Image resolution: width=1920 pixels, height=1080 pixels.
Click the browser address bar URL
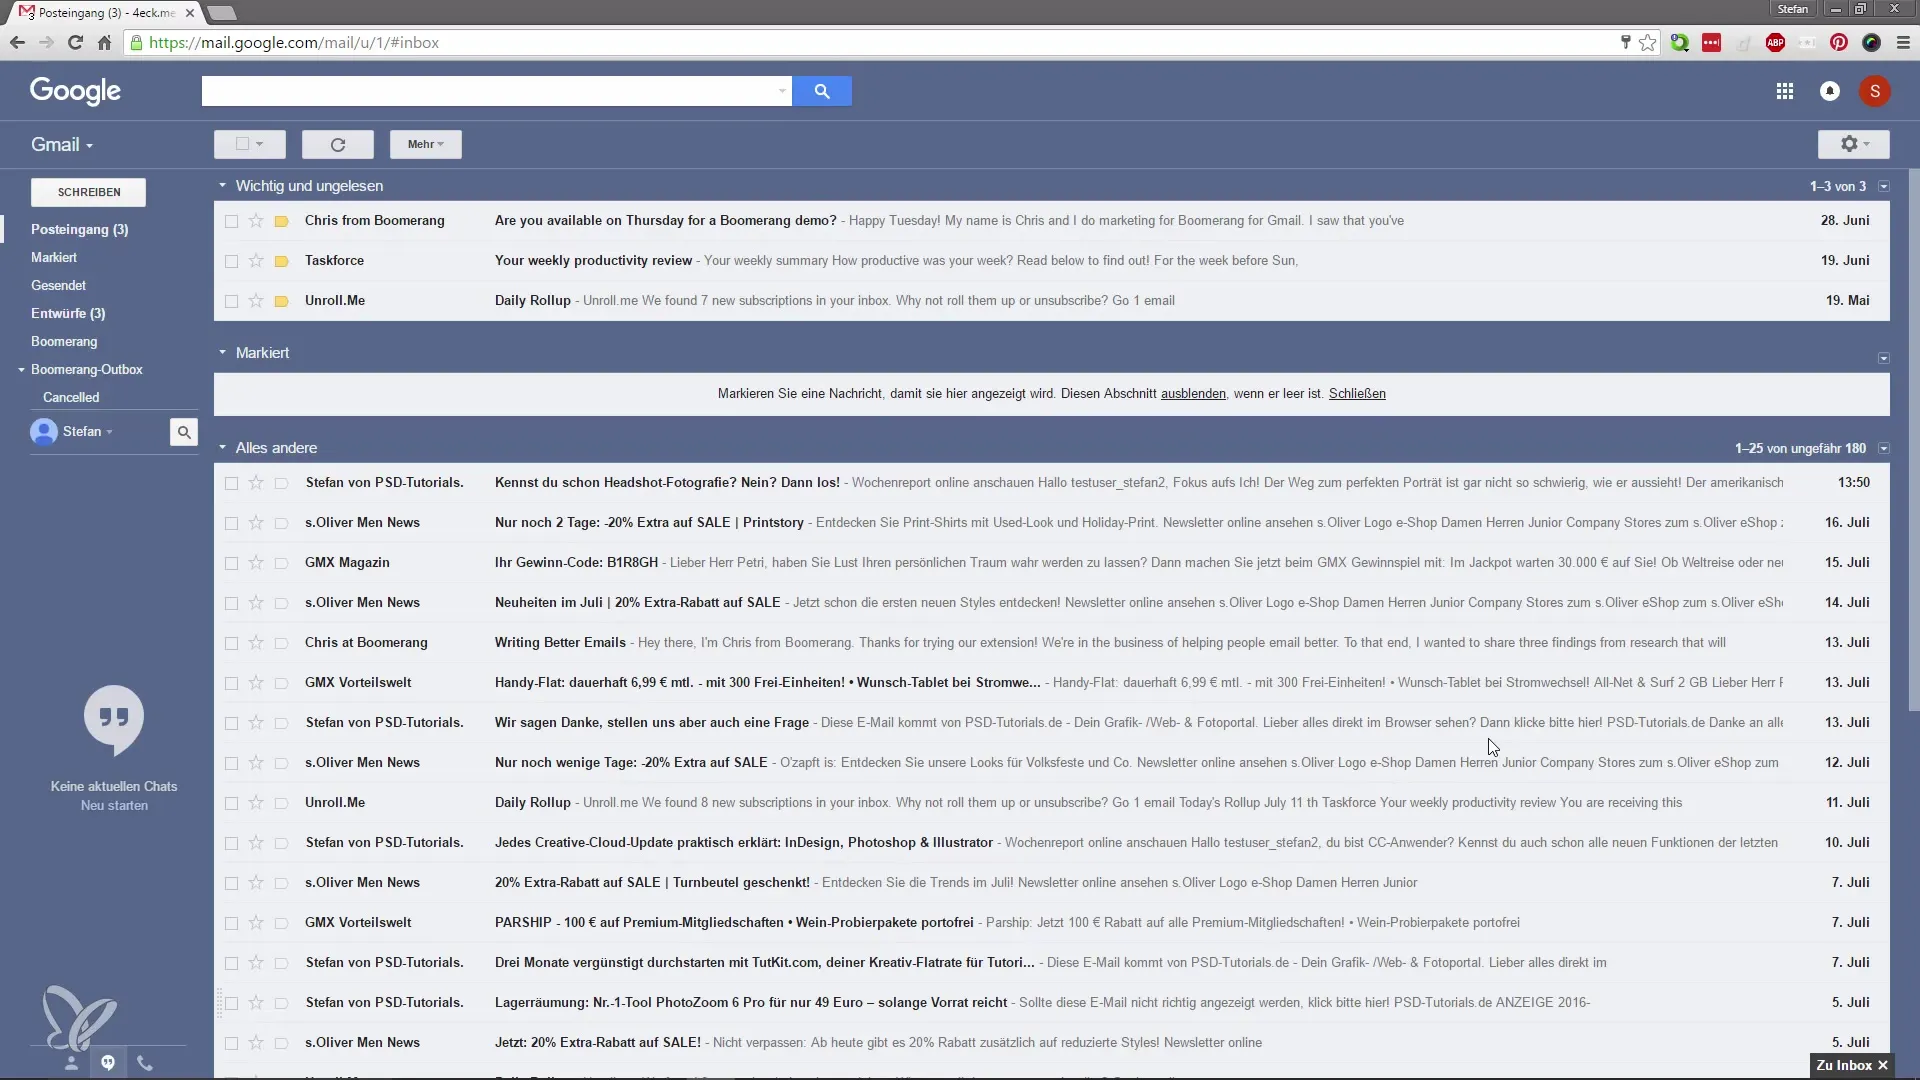(294, 43)
